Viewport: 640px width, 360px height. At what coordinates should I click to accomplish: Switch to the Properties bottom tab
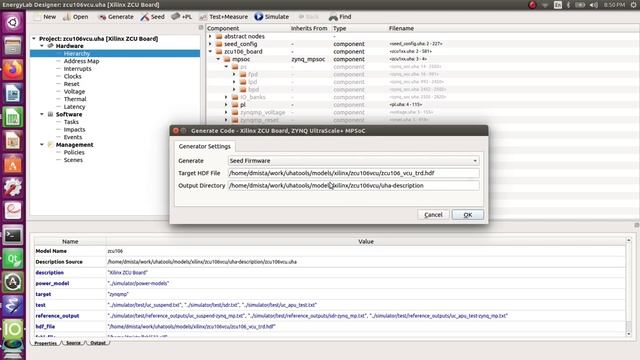click(45, 343)
